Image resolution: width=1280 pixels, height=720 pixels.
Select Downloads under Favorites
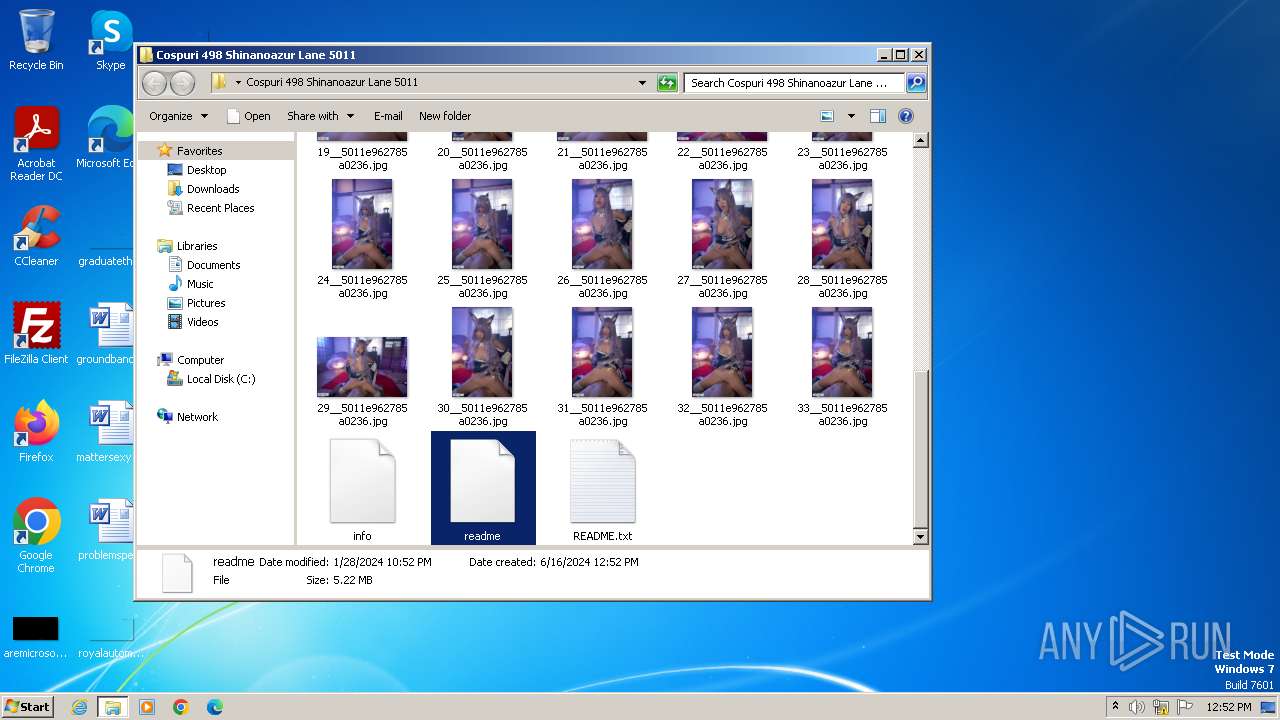coord(212,189)
